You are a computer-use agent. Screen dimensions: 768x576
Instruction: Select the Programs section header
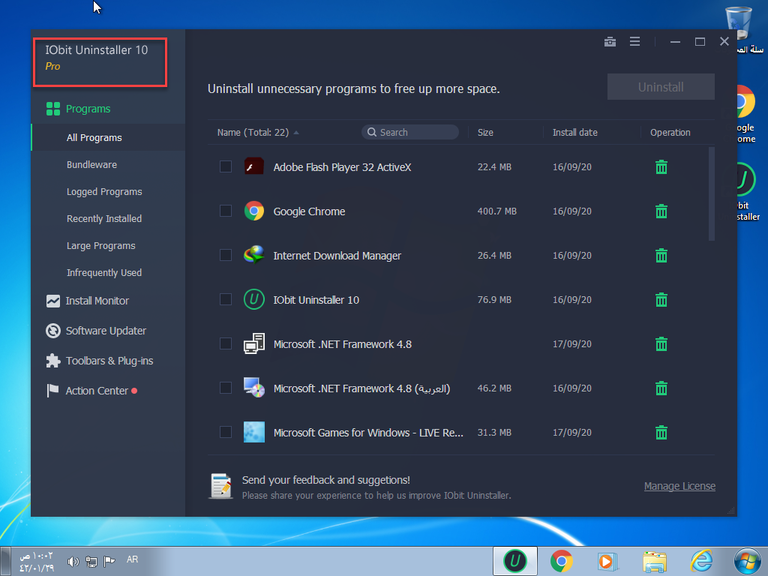click(78, 109)
